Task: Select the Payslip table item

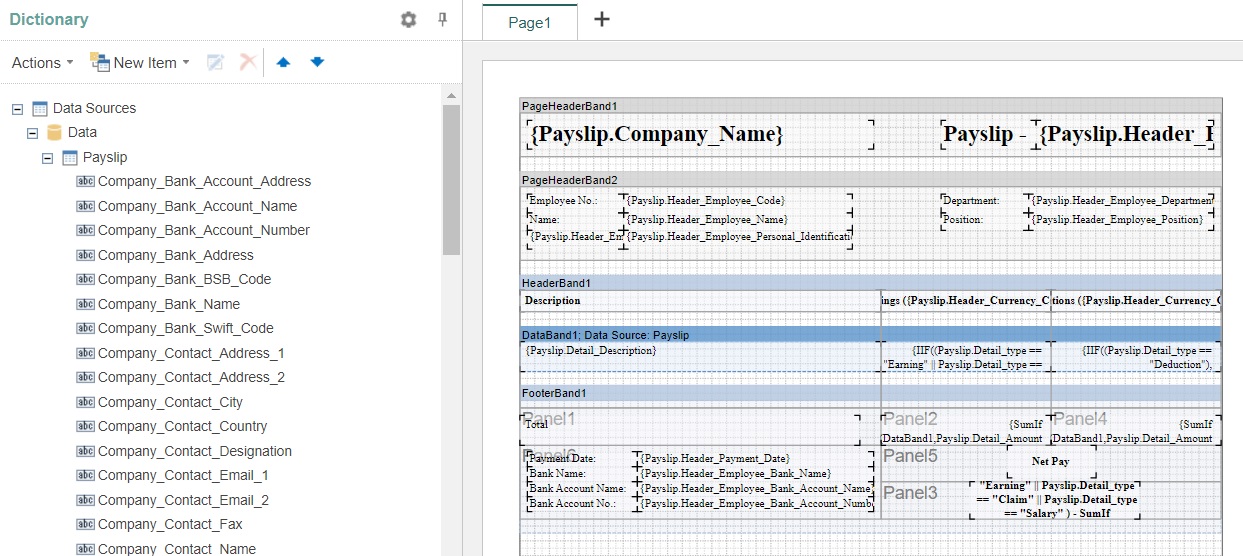Action: click(105, 157)
